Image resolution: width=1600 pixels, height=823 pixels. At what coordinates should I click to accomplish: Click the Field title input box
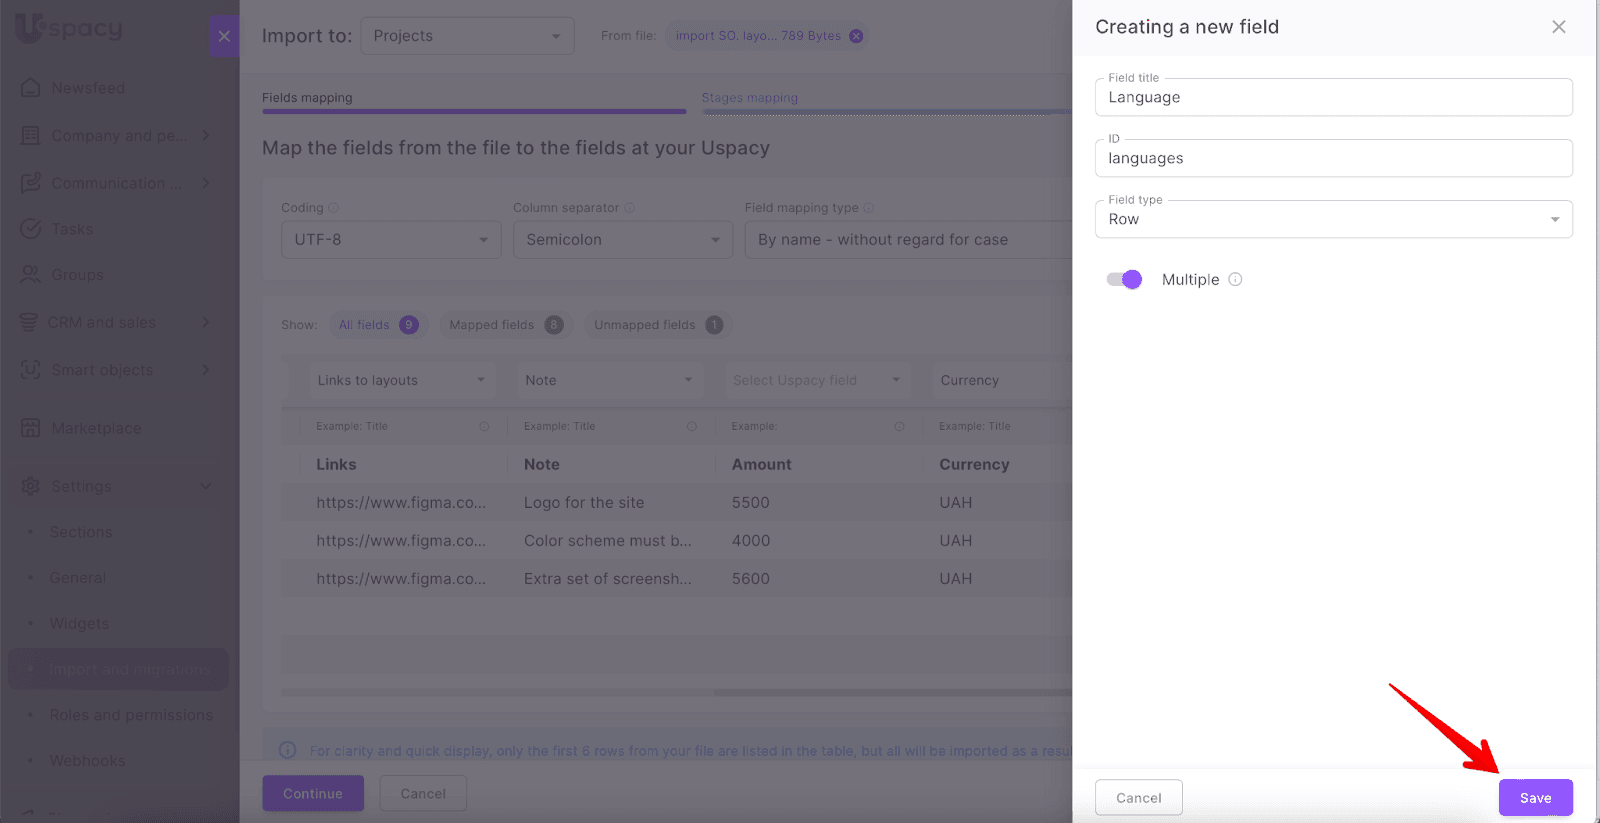coord(1333,98)
